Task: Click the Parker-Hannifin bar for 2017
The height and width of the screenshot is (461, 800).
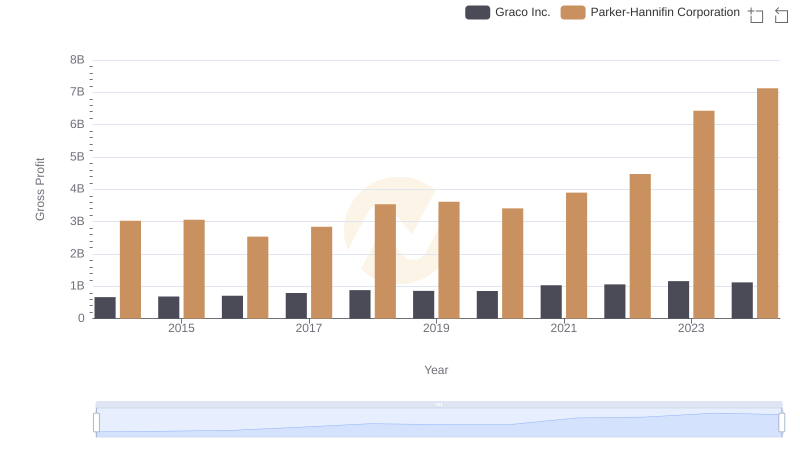Action: 321,273
